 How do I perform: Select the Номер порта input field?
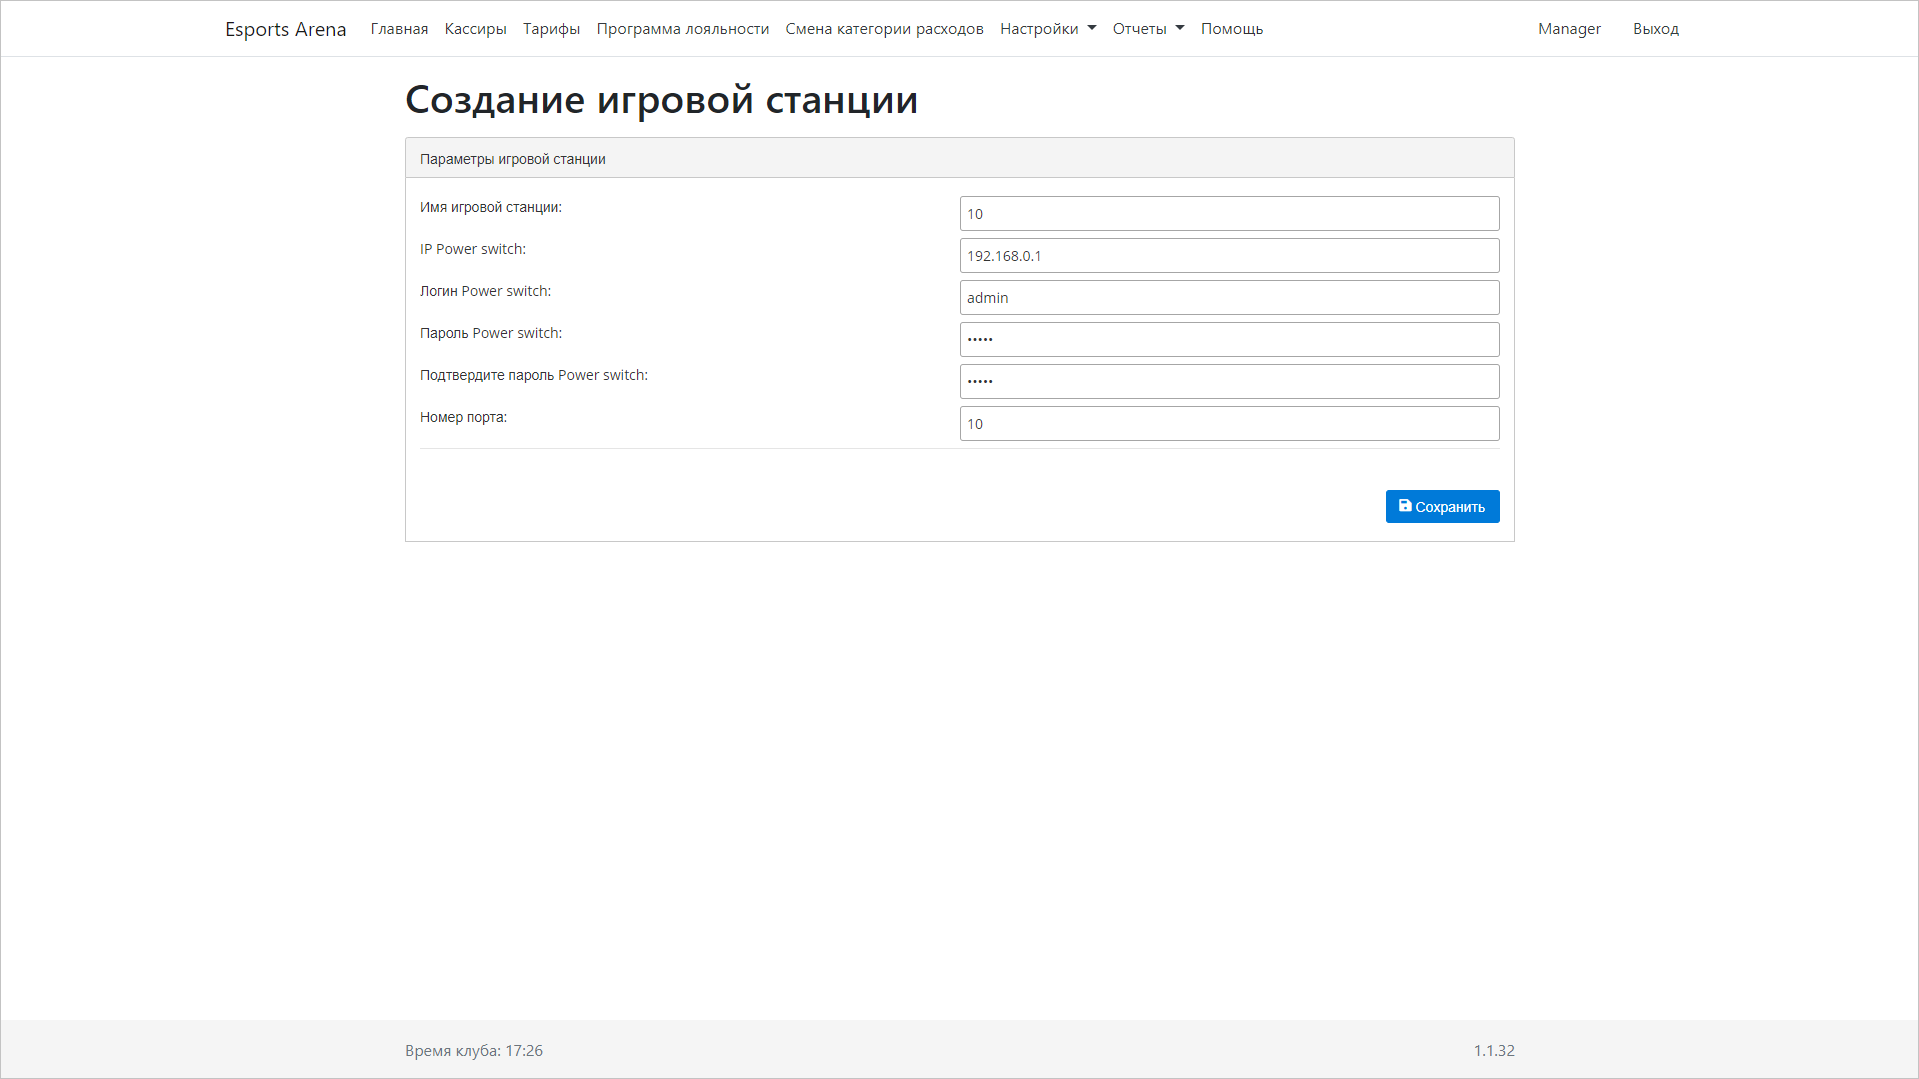tap(1229, 423)
